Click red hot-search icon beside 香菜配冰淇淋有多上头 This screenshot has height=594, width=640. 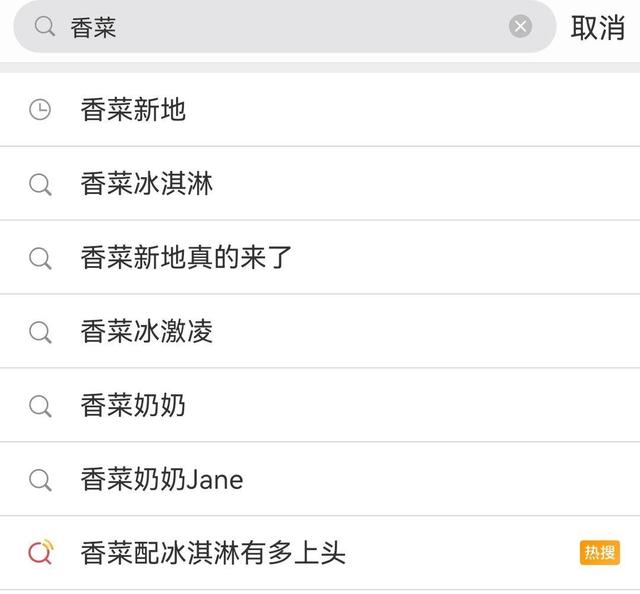click(x=40, y=553)
